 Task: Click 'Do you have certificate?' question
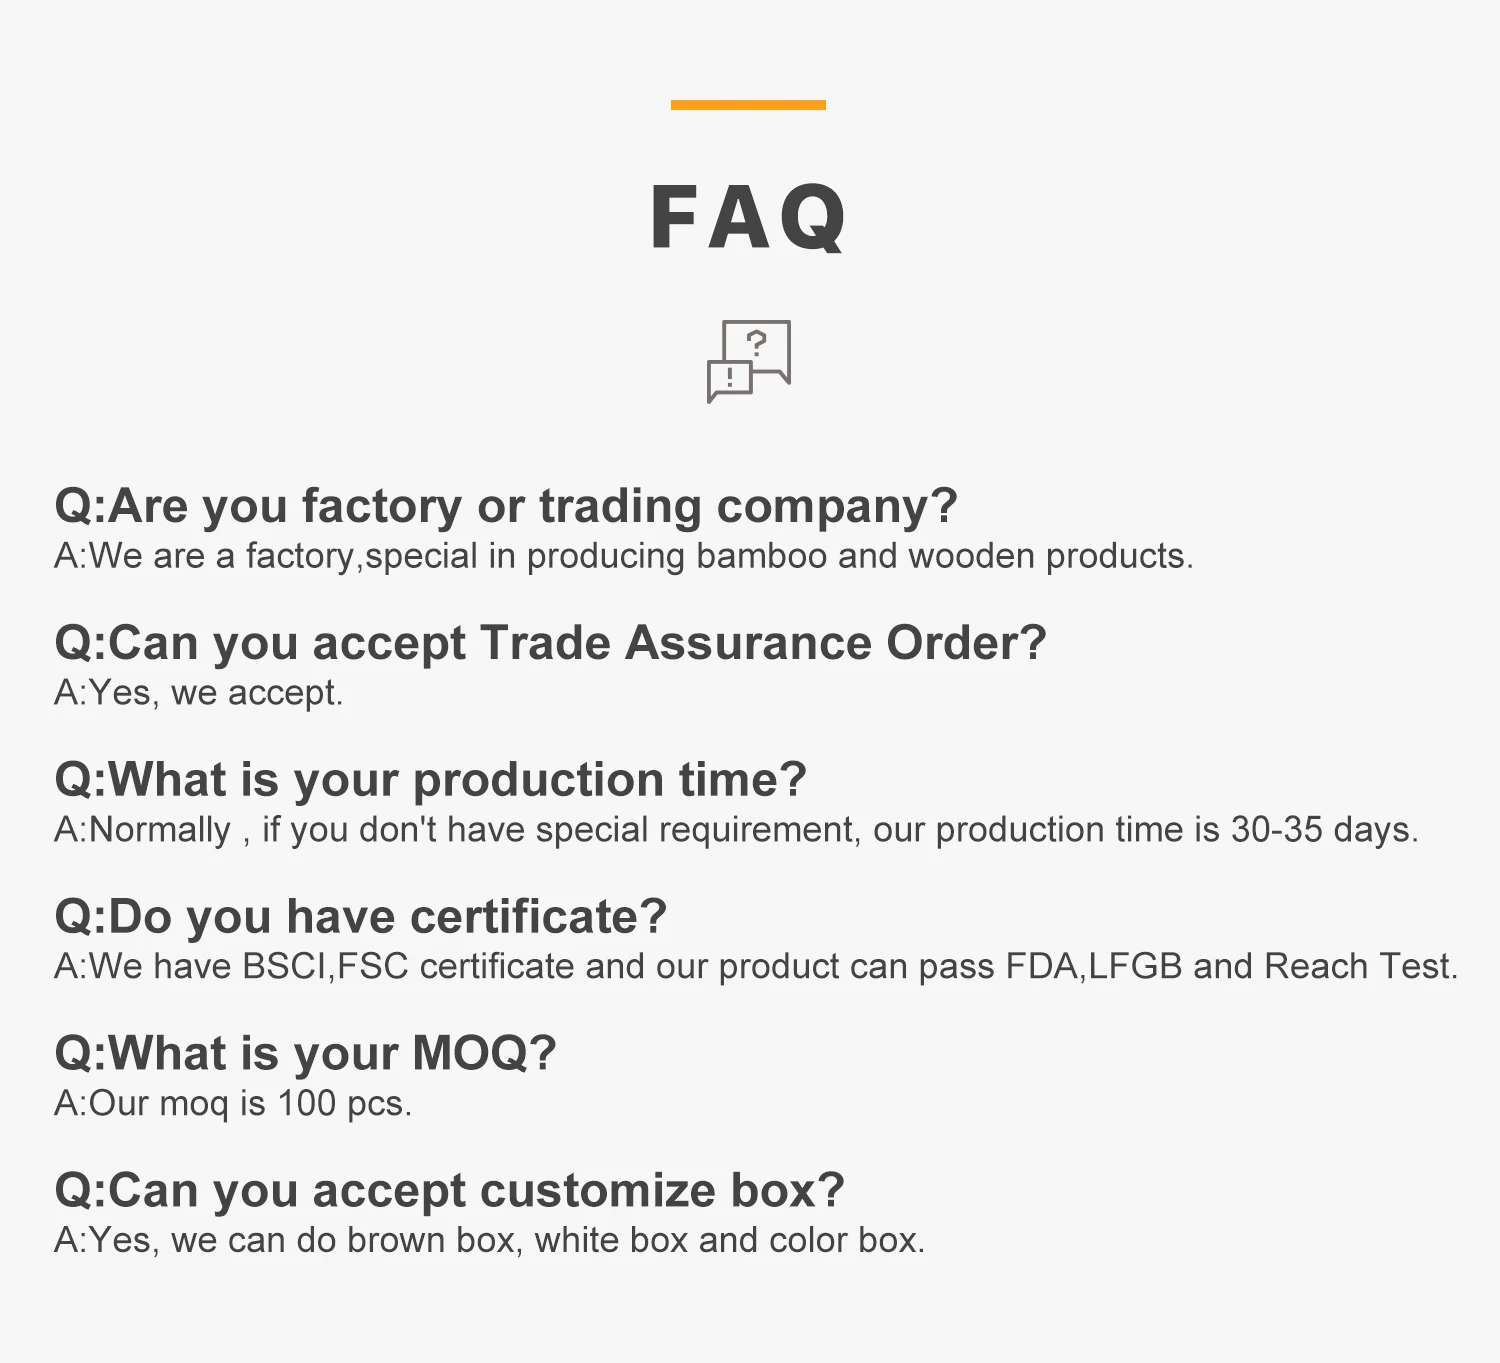(360, 917)
